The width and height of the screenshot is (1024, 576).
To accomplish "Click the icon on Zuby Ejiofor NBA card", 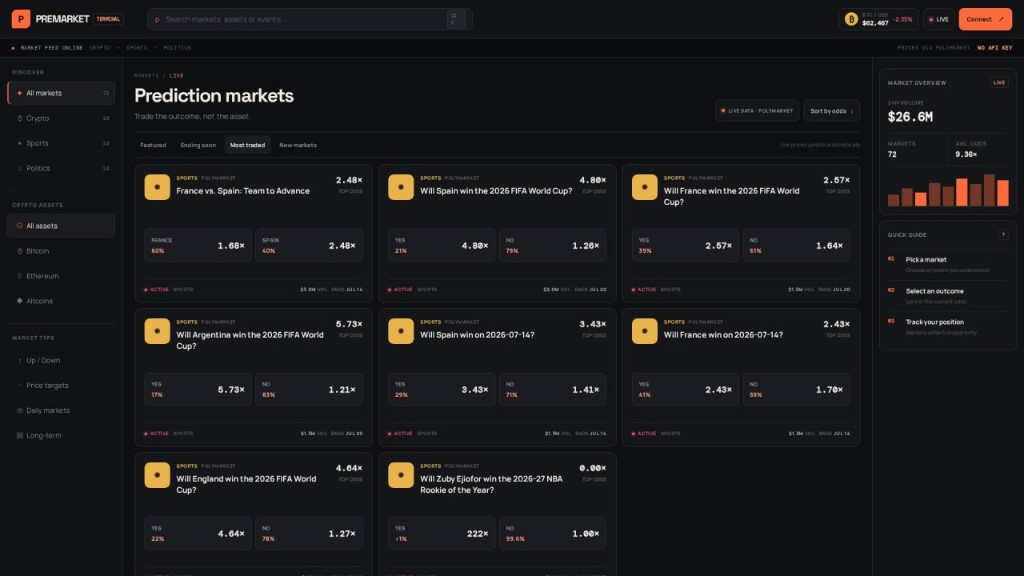I will (x=401, y=475).
